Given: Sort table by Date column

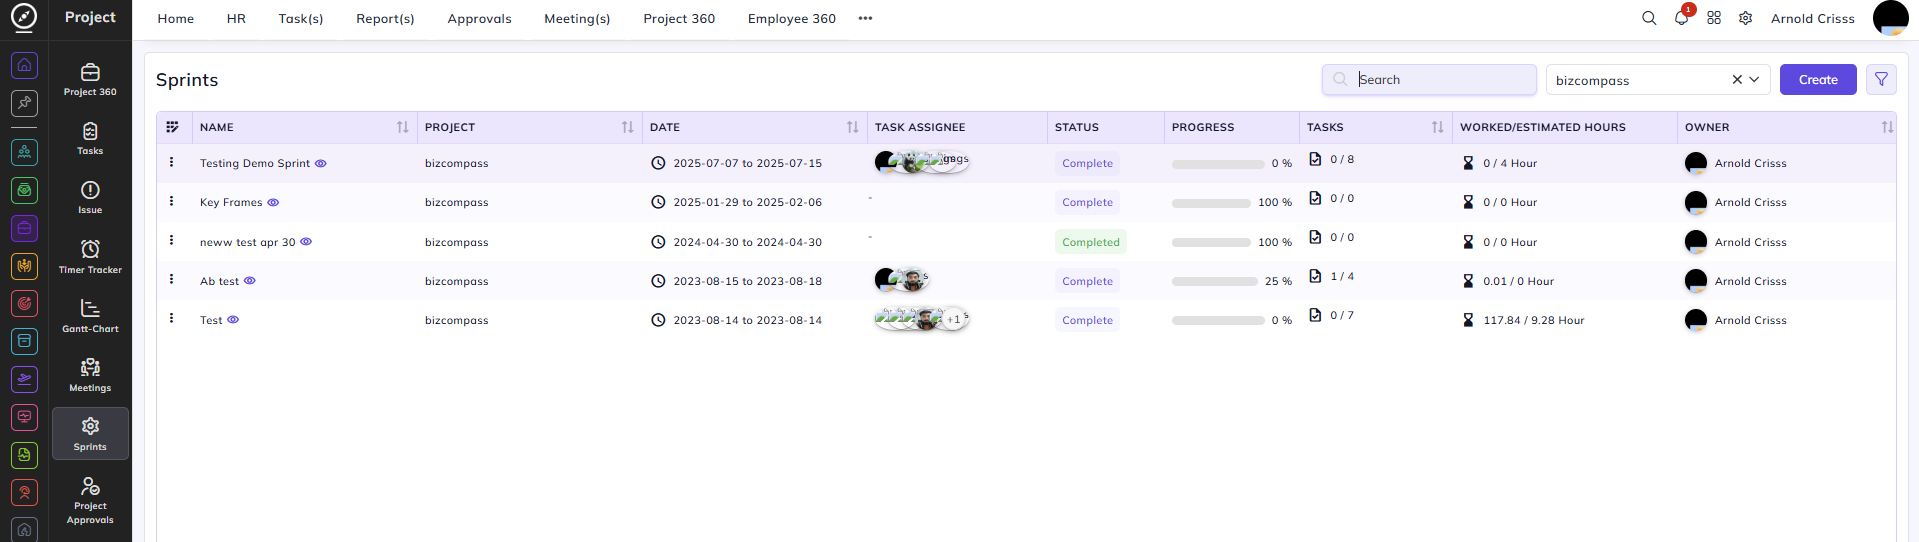Looking at the screenshot, I should coord(852,127).
